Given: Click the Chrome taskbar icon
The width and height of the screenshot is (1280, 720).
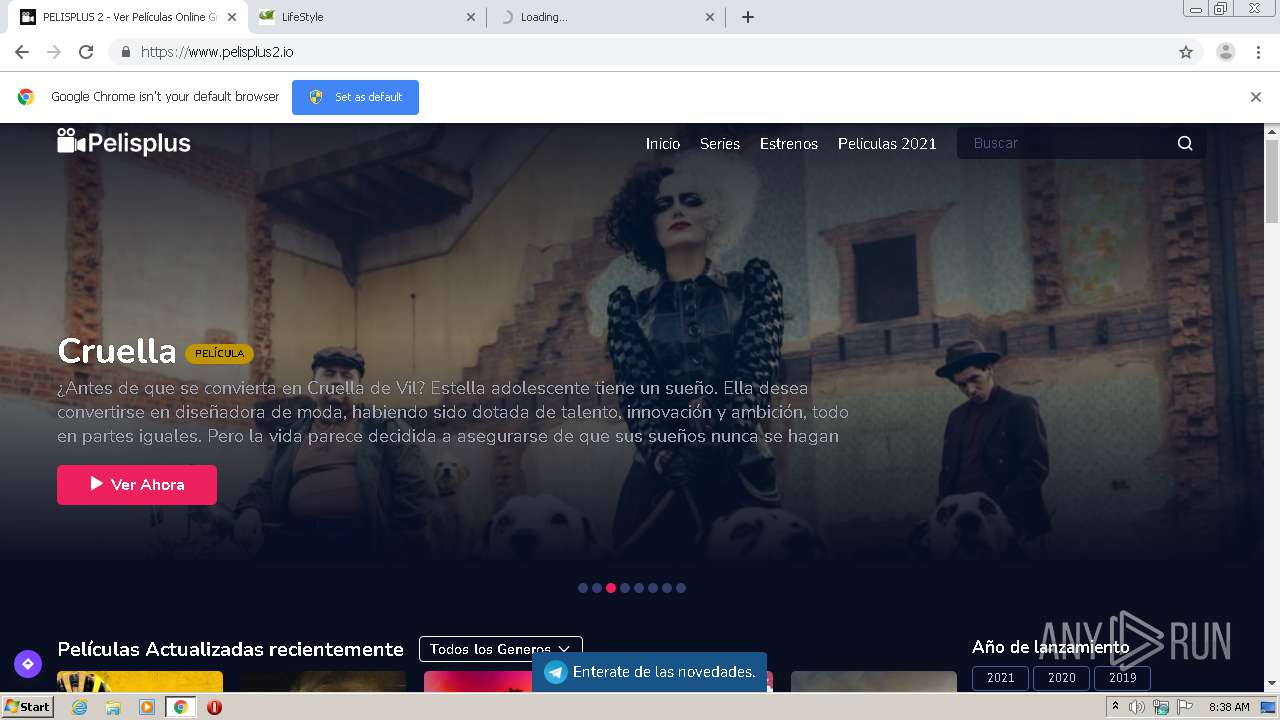Looking at the screenshot, I should 180,707.
